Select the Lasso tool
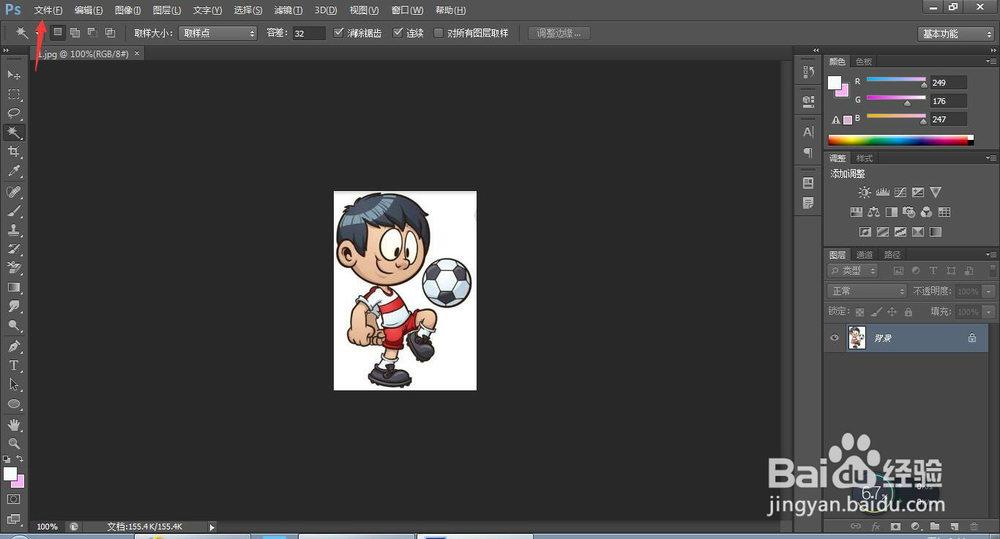Image resolution: width=1000 pixels, height=539 pixels. 13,114
